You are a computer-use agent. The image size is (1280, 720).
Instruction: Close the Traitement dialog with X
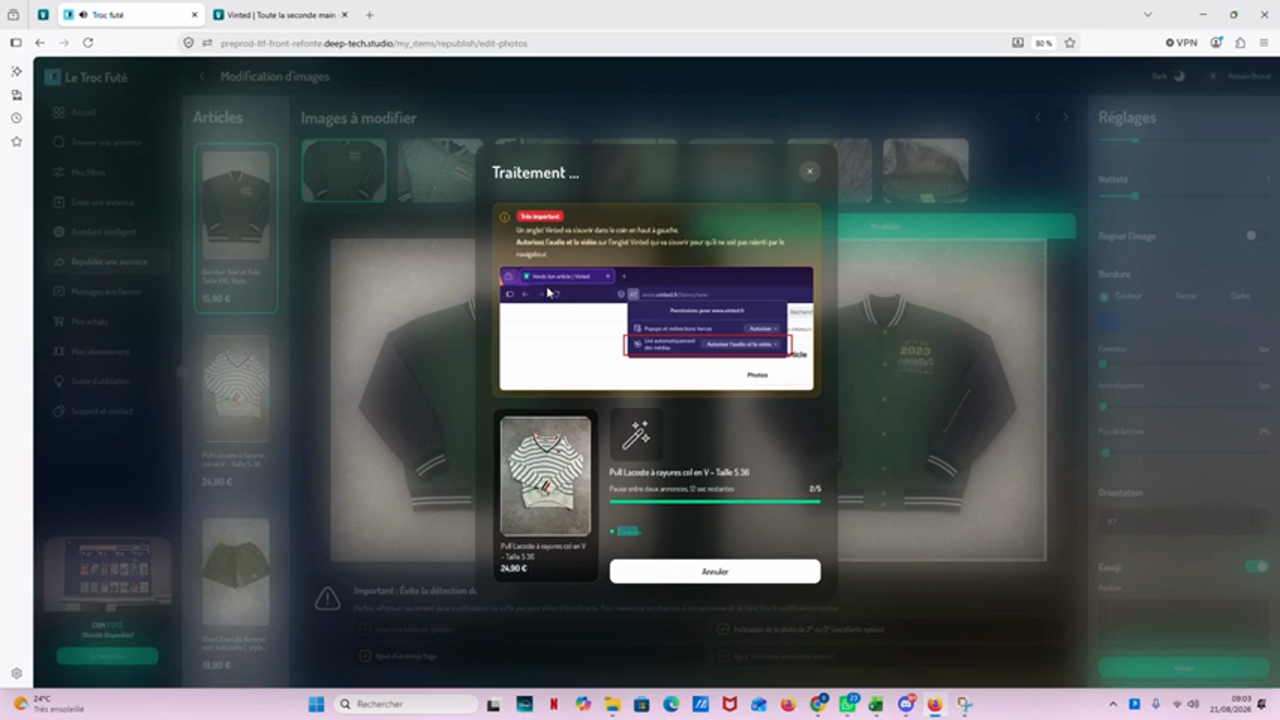click(809, 172)
